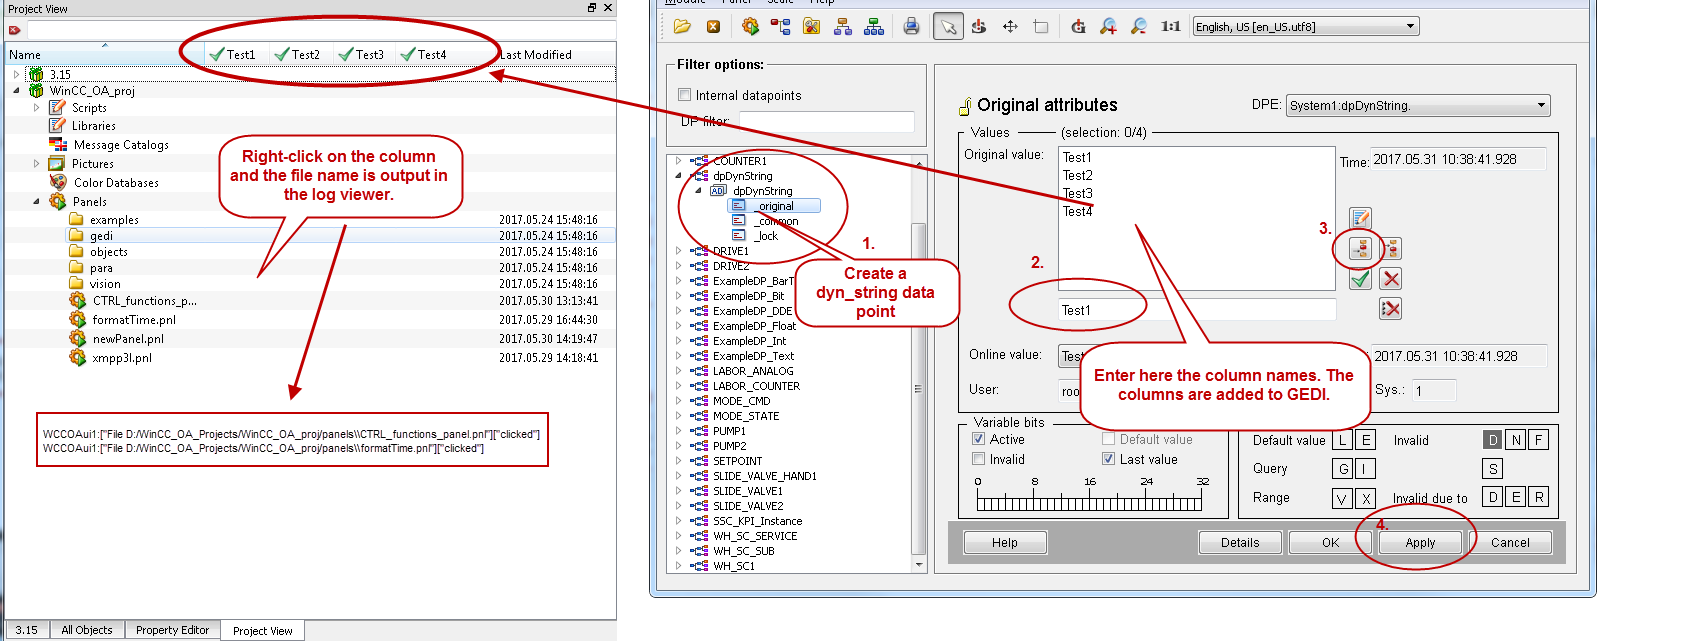The height and width of the screenshot is (641, 1702).
Task: Click the pencil edit value icon
Action: 1360,218
